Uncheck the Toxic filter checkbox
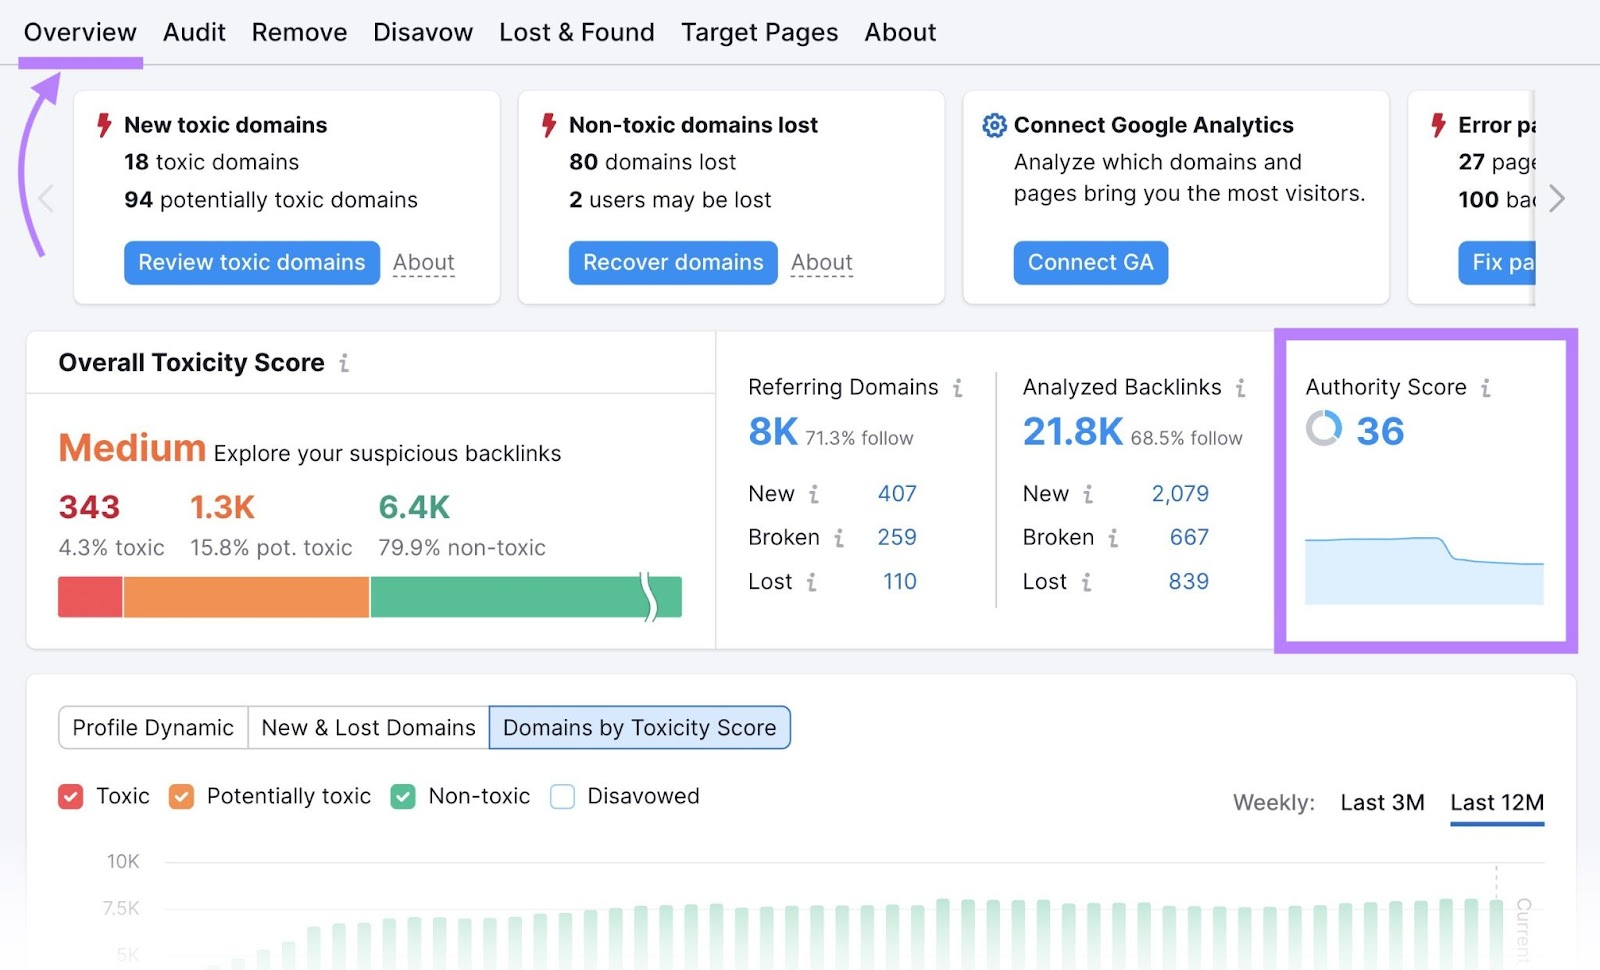The height and width of the screenshot is (970, 1600). click(70, 796)
